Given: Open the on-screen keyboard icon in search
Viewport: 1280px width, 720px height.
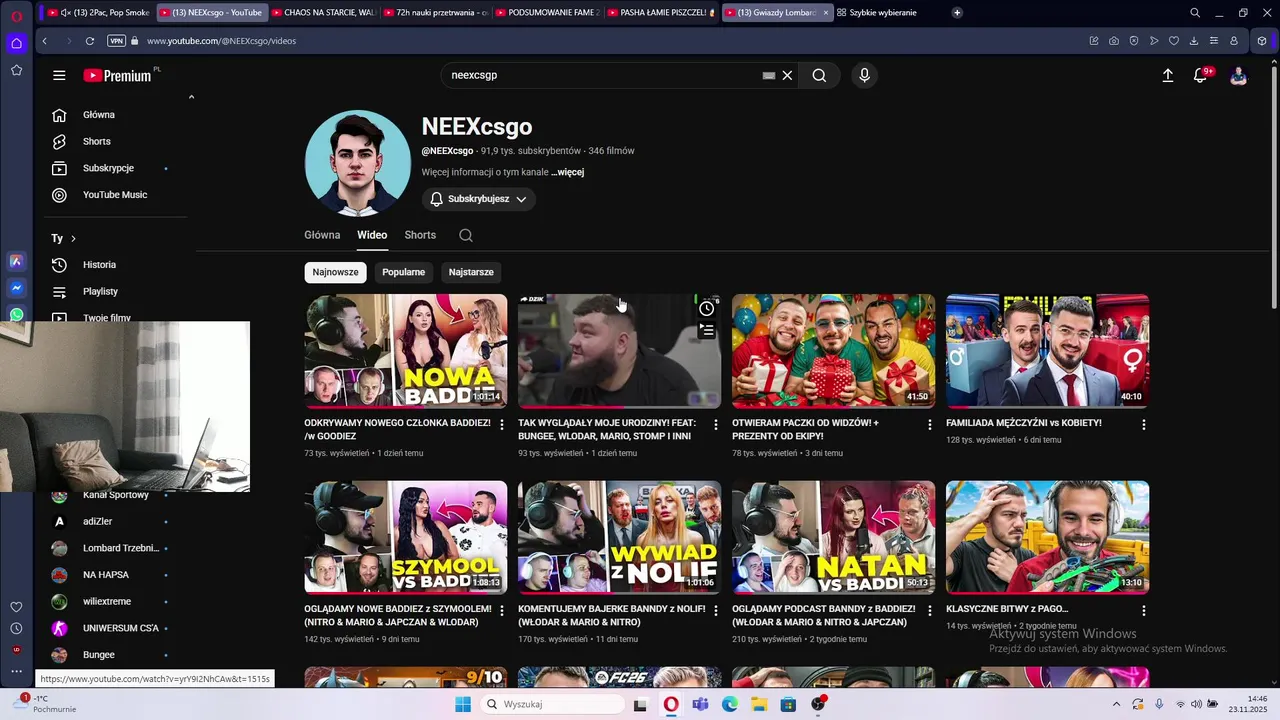Looking at the screenshot, I should [x=769, y=75].
